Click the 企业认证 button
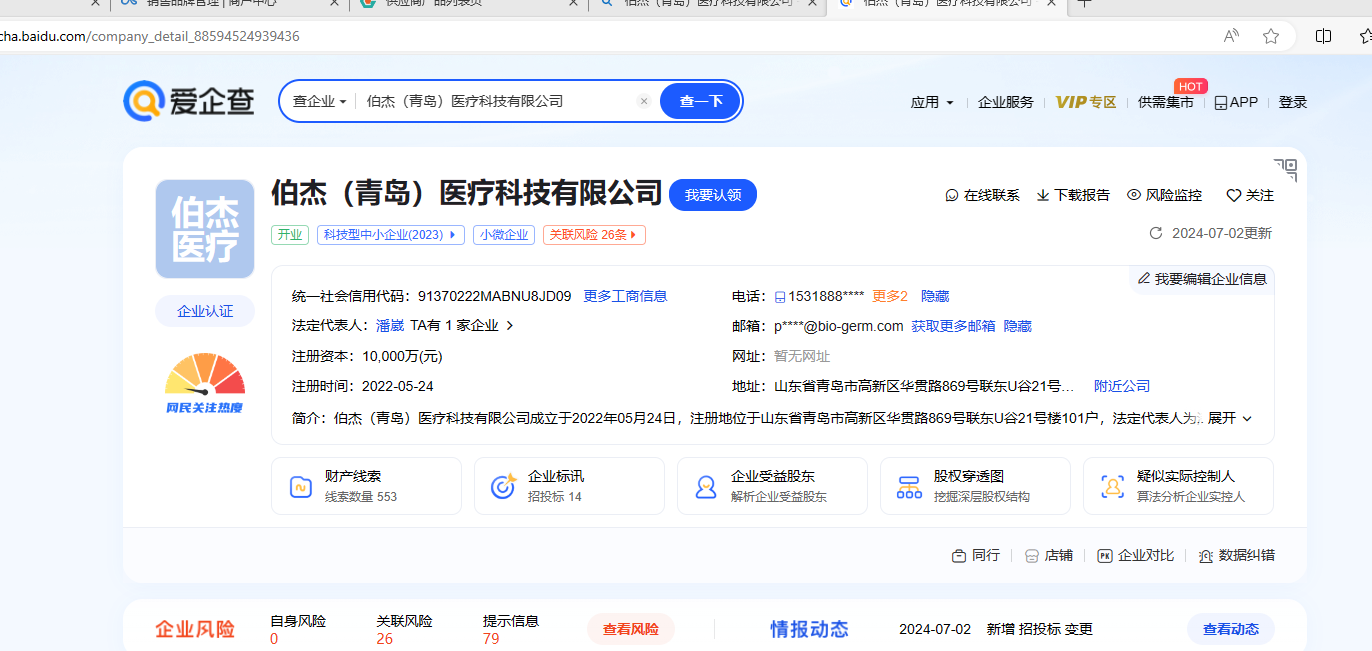This screenshot has height=651, width=1372. (205, 311)
